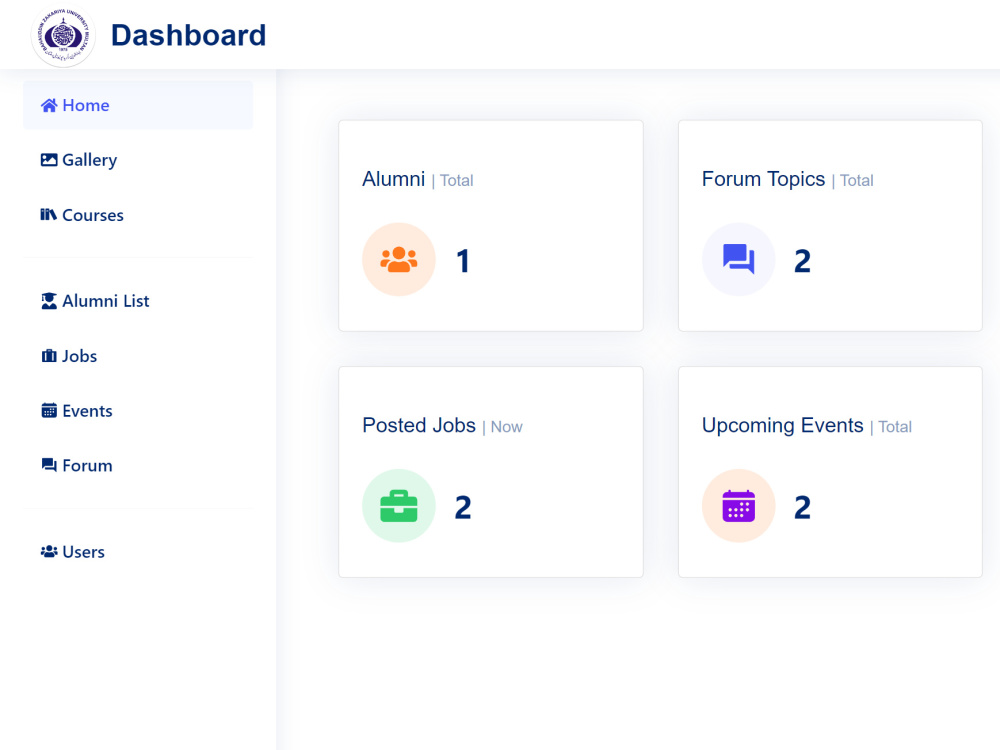Open the Forum Topics card
The width and height of the screenshot is (1000, 750).
pos(829,225)
